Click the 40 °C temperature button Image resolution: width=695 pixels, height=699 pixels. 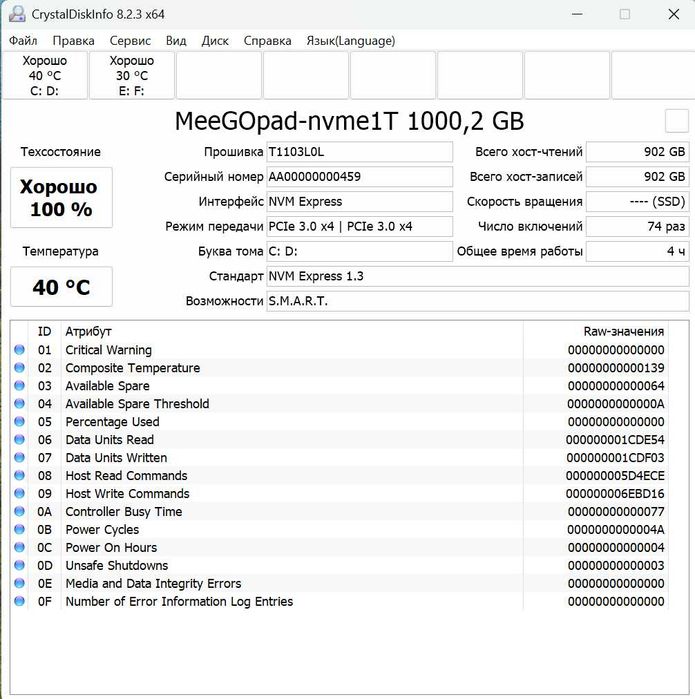[62, 287]
